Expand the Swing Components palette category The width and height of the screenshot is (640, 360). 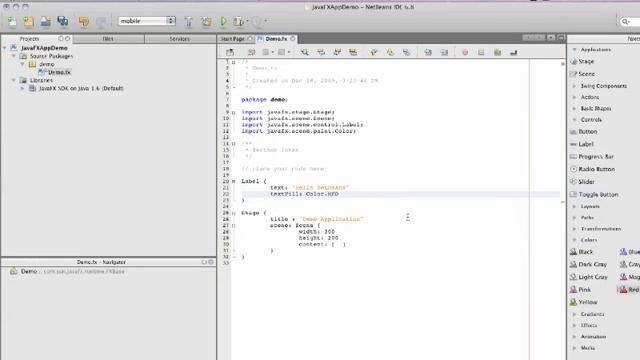(x=575, y=86)
